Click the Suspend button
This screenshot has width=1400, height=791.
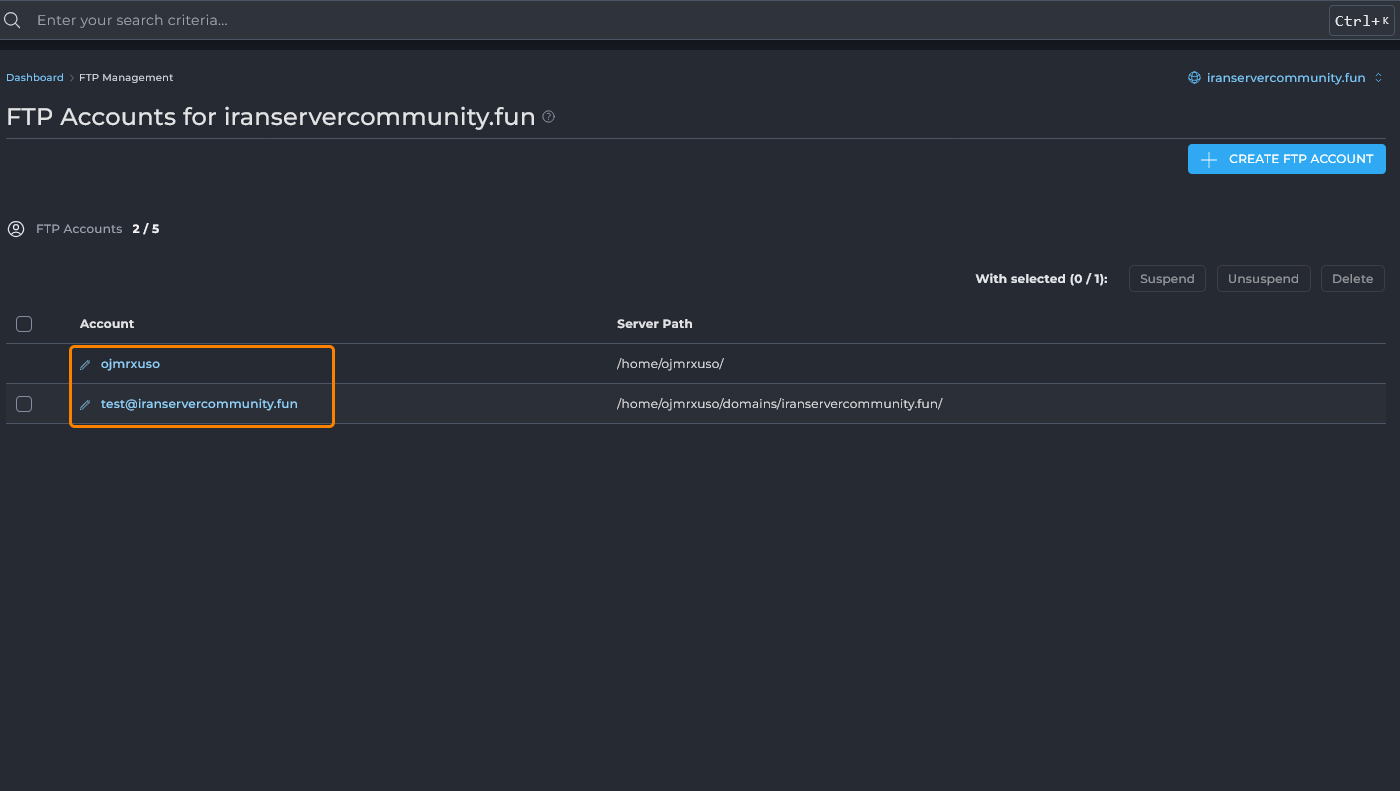[1167, 279]
